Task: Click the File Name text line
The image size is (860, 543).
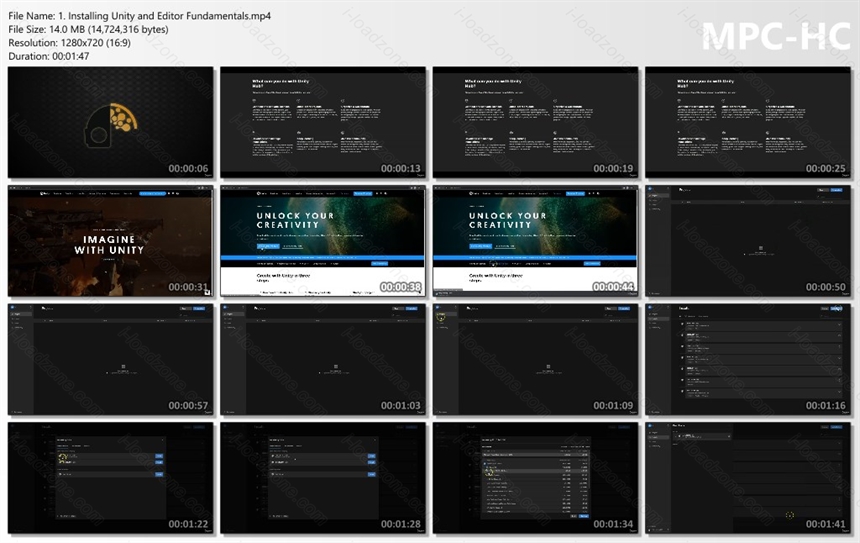Action: 139,16
